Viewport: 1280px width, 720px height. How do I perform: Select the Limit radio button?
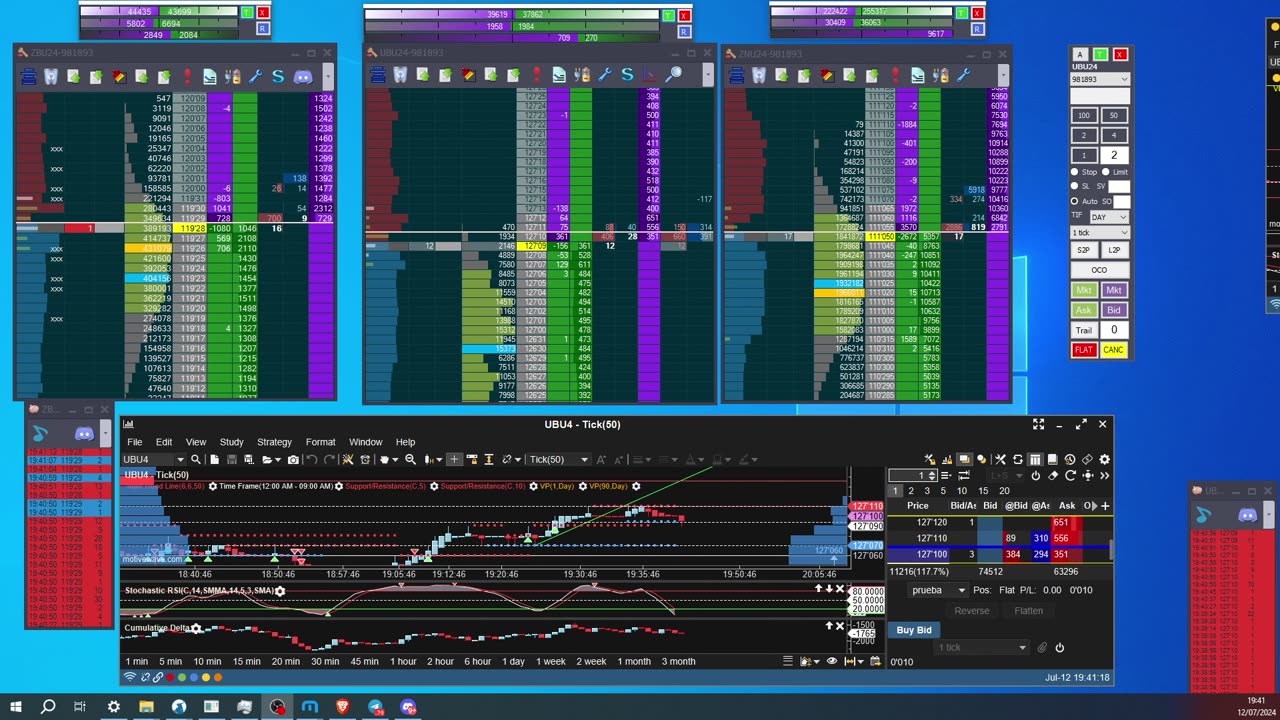coord(1107,172)
